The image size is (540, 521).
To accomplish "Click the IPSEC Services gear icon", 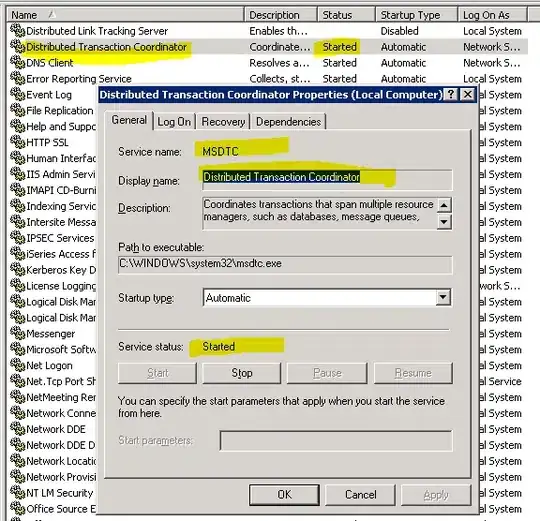I will pos(18,237).
